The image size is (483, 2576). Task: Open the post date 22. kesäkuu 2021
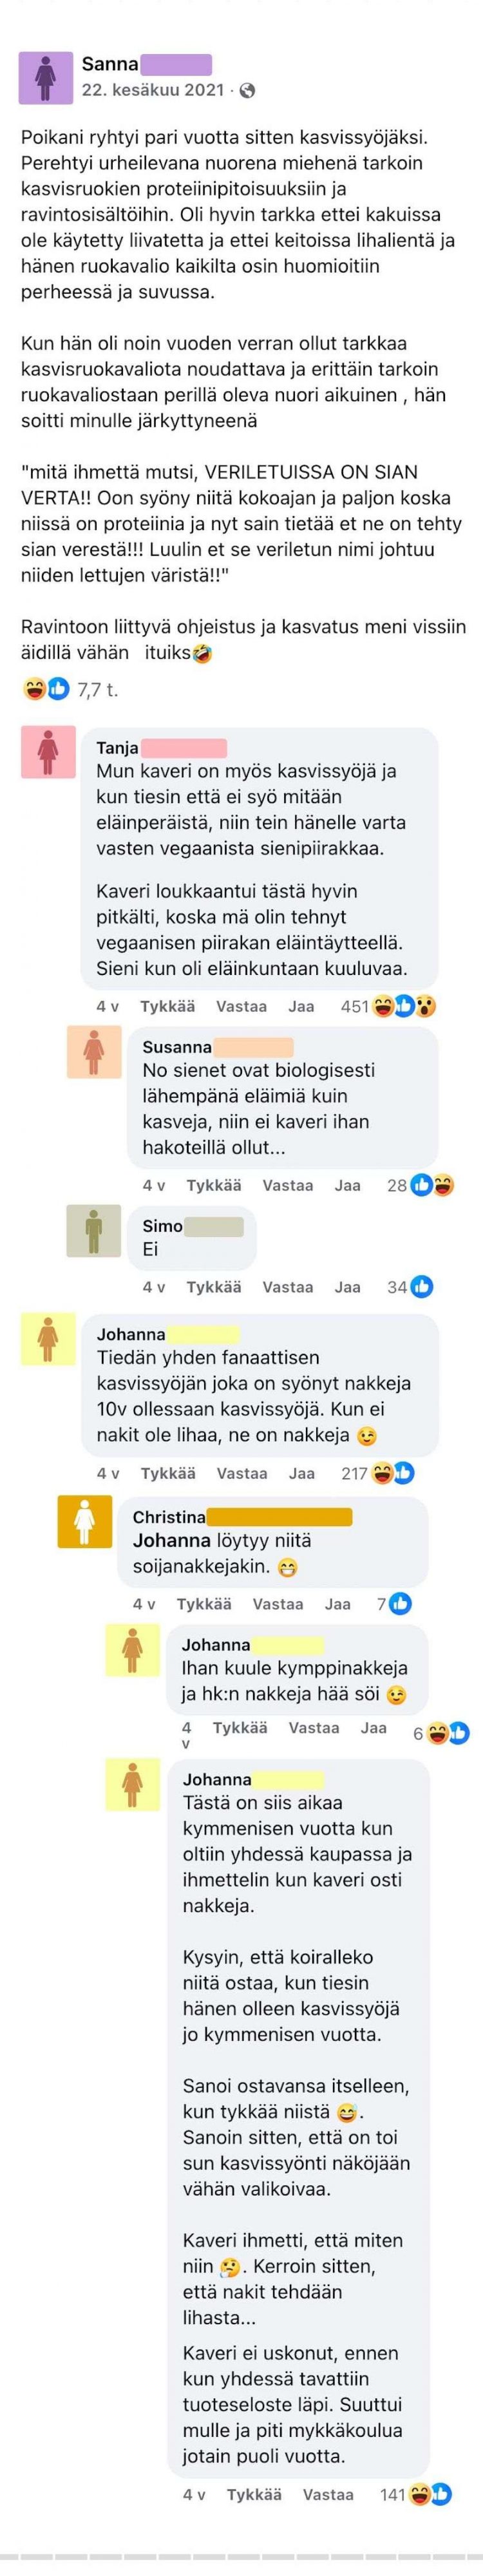coord(153,90)
